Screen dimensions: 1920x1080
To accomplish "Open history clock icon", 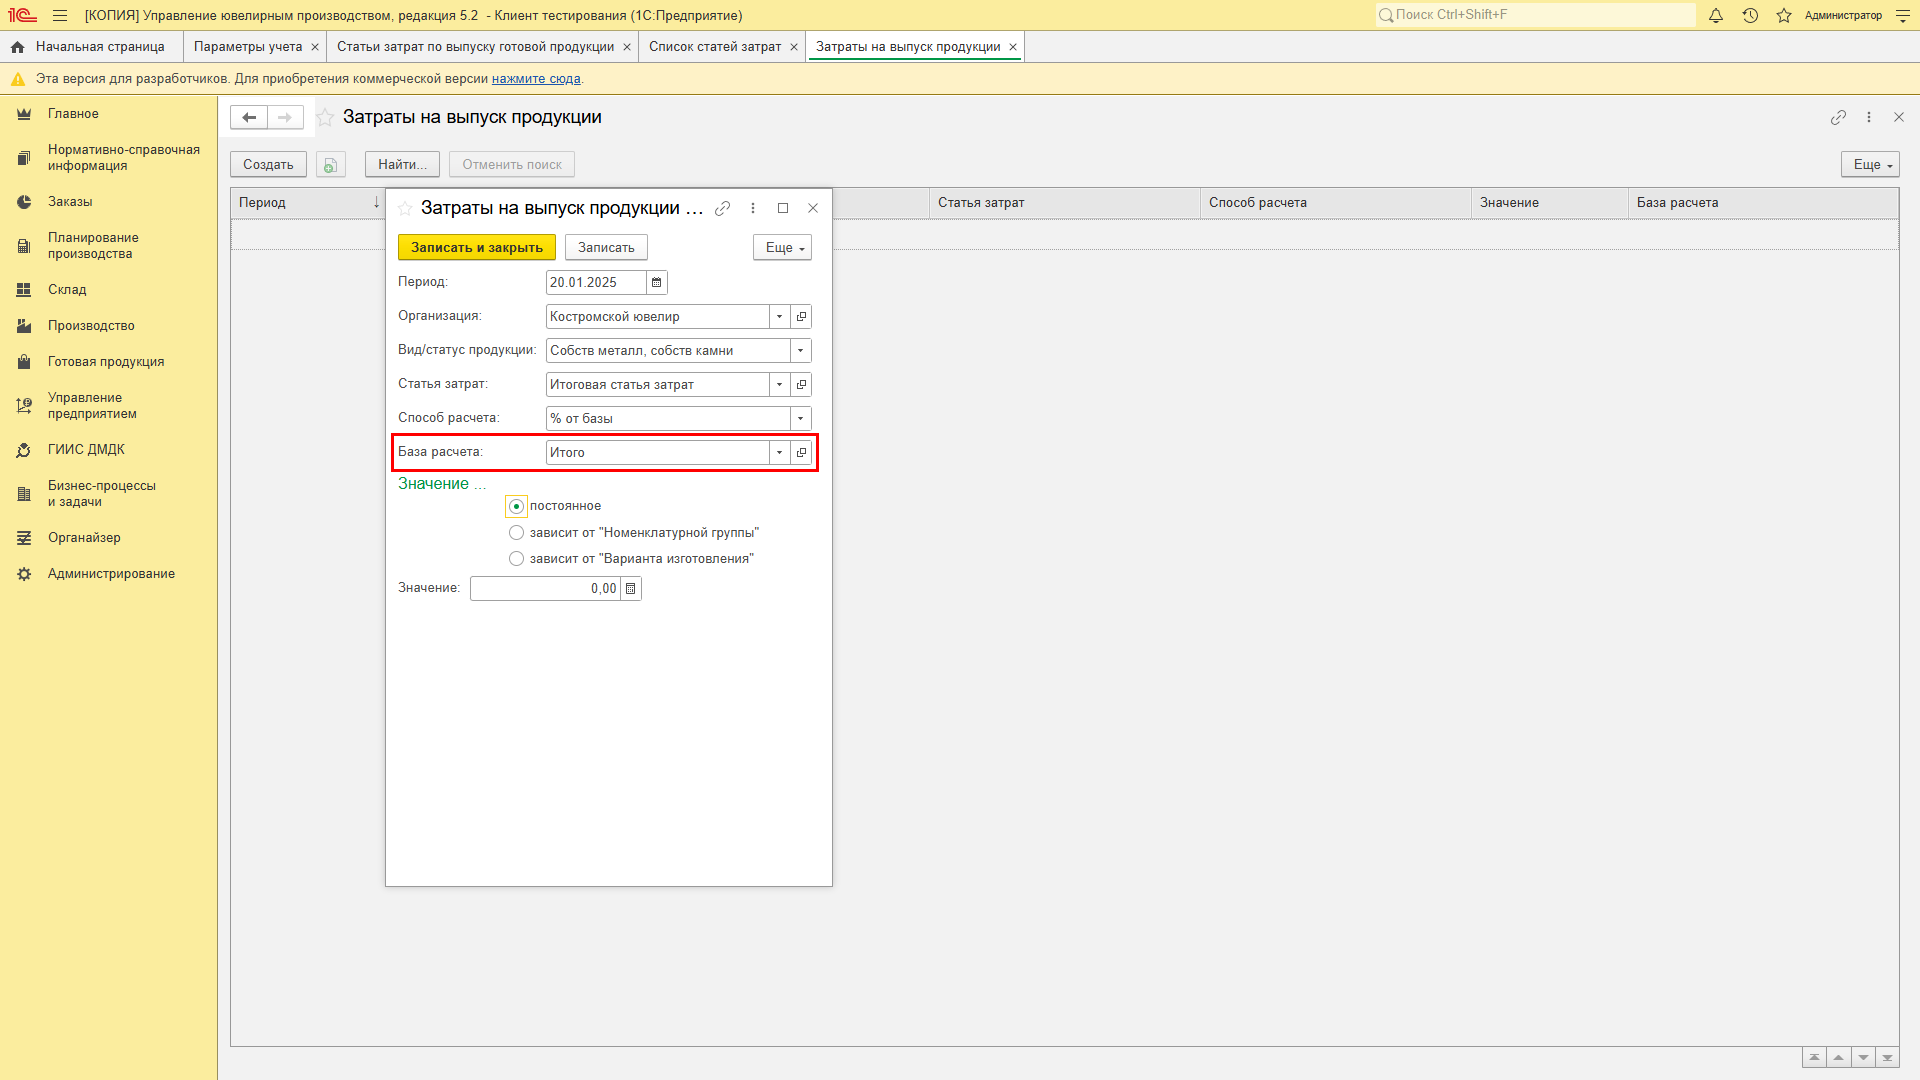I will pos(1750,15).
